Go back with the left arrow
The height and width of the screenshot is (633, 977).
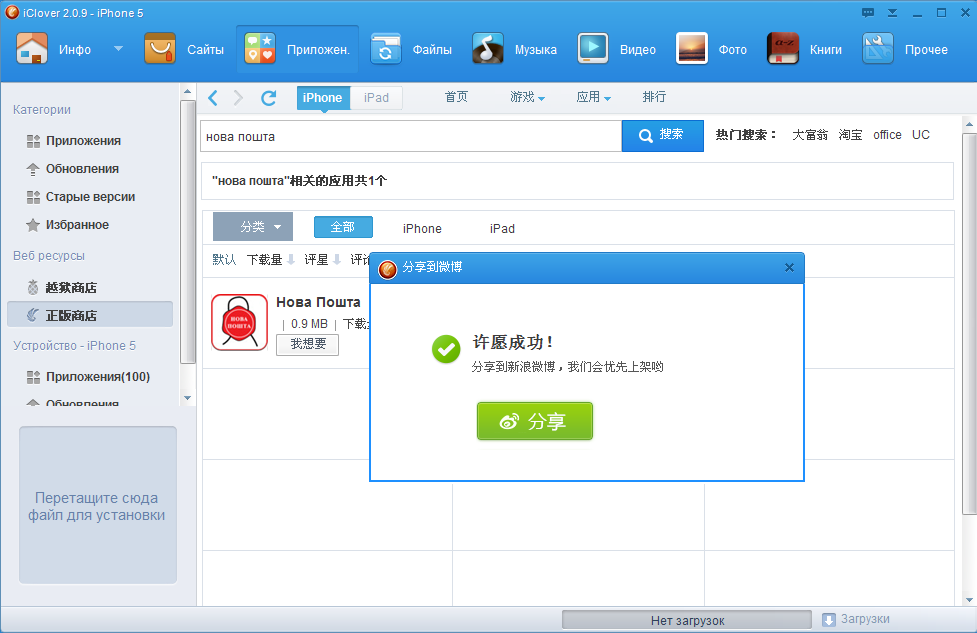point(213,98)
